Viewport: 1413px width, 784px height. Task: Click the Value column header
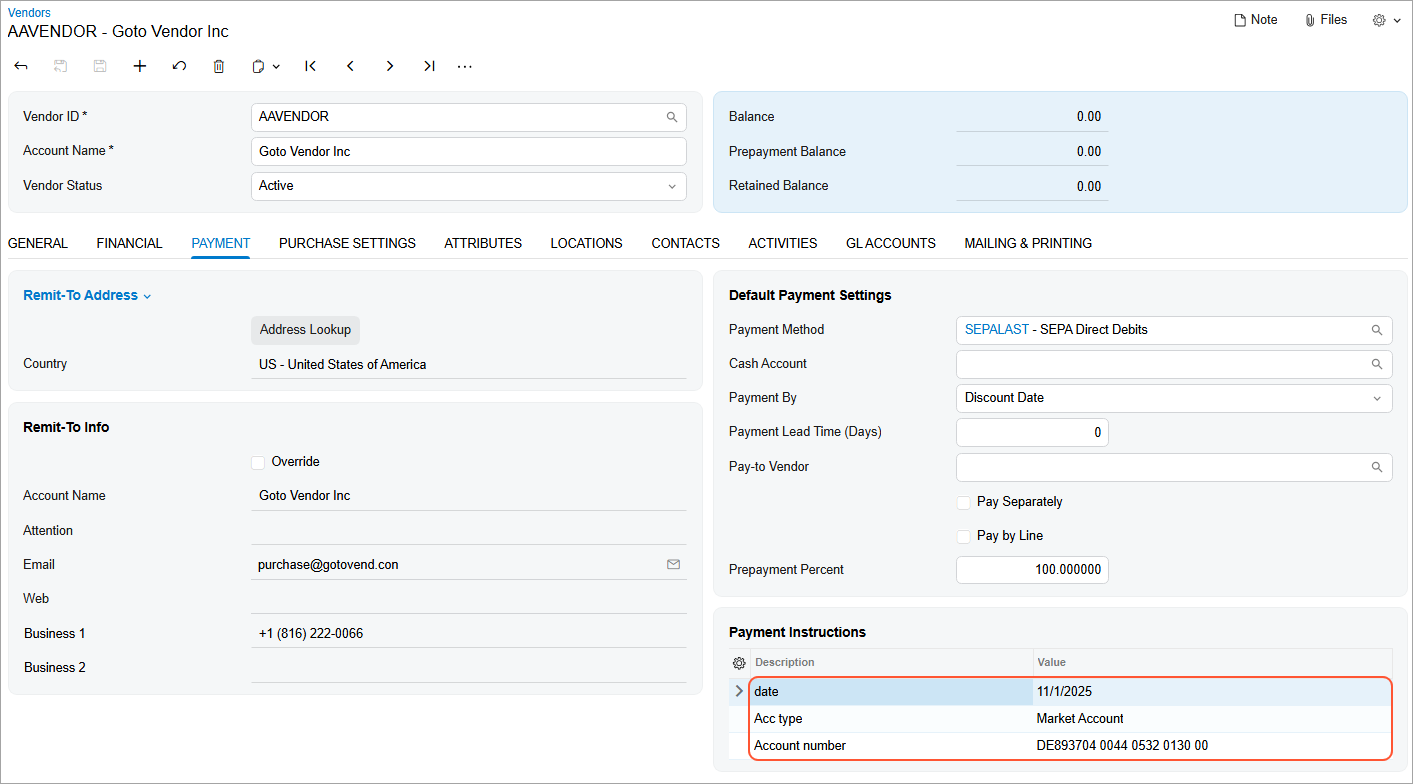1211,662
